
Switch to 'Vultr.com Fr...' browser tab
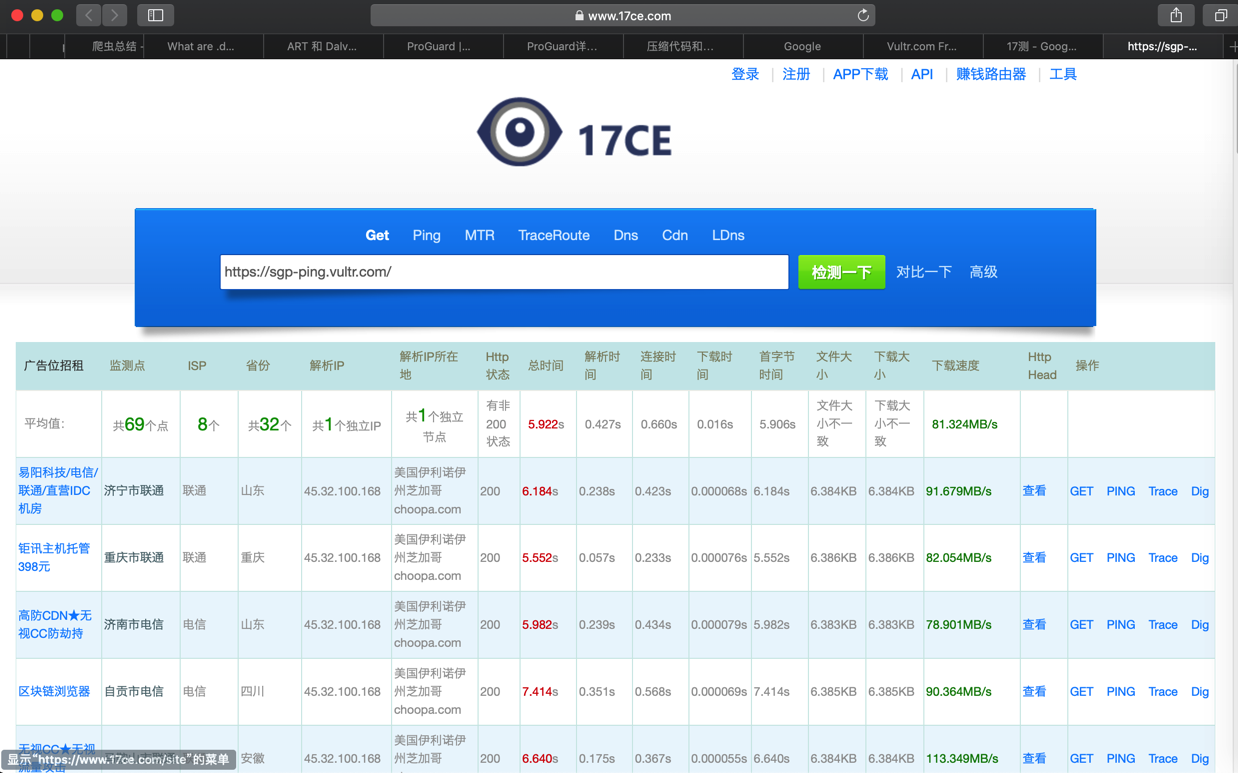point(922,46)
